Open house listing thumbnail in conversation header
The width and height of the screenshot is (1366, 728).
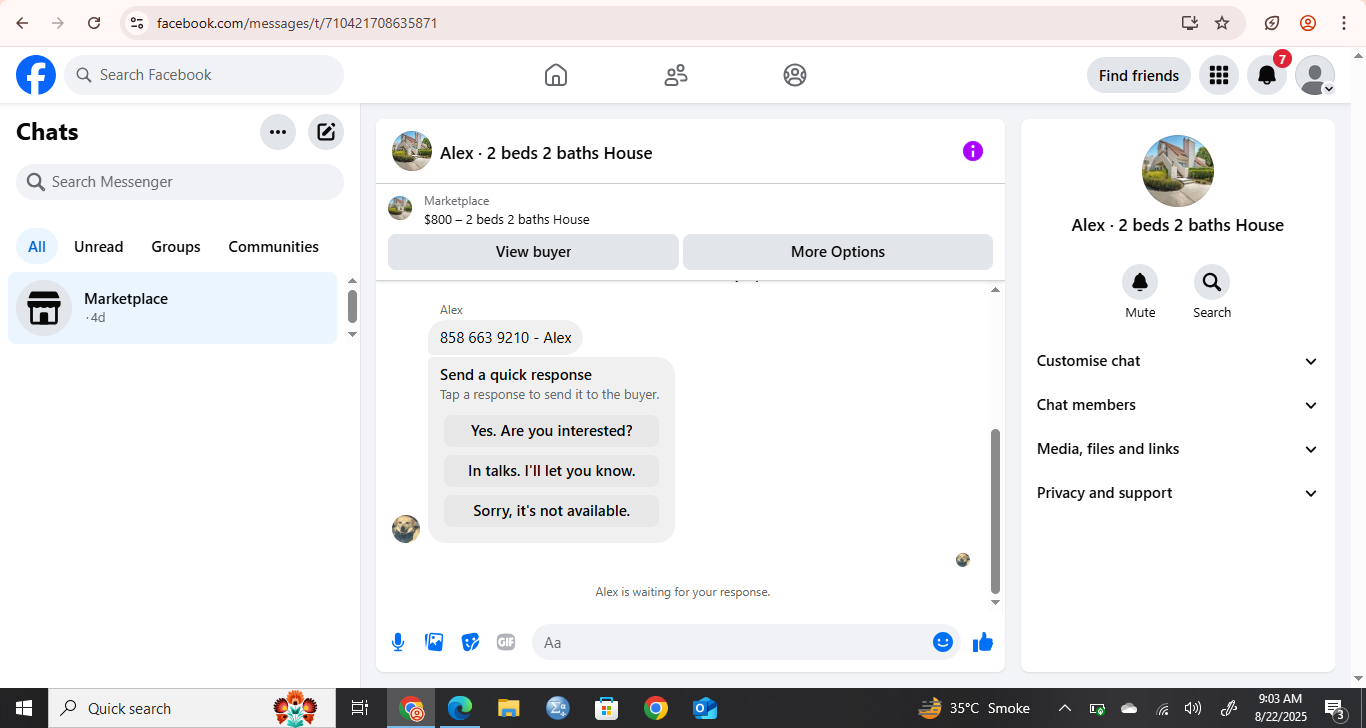(412, 151)
